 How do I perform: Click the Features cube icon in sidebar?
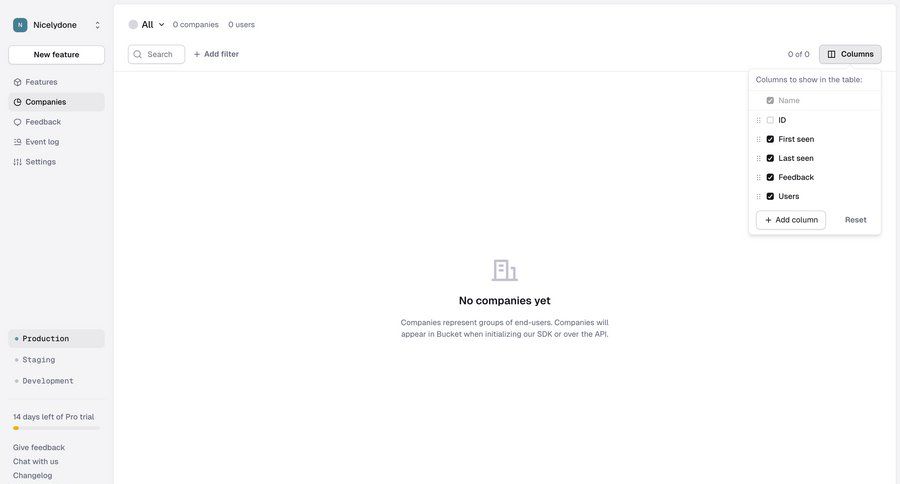pos(17,82)
